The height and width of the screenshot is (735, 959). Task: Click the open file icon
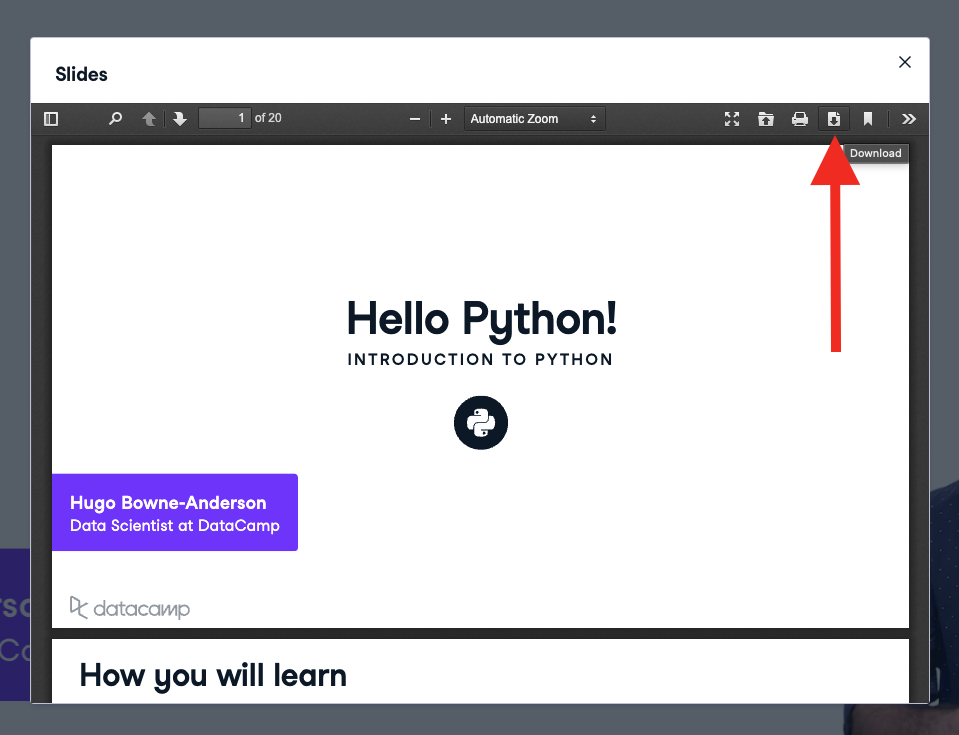tap(766, 119)
